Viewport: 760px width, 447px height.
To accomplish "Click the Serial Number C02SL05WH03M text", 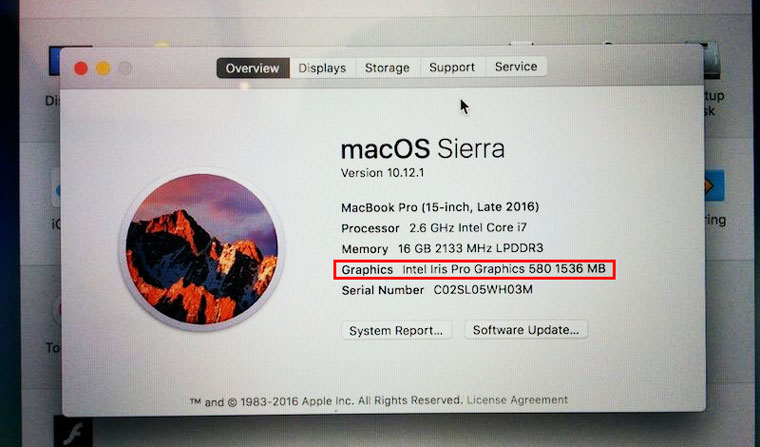I will [437, 290].
